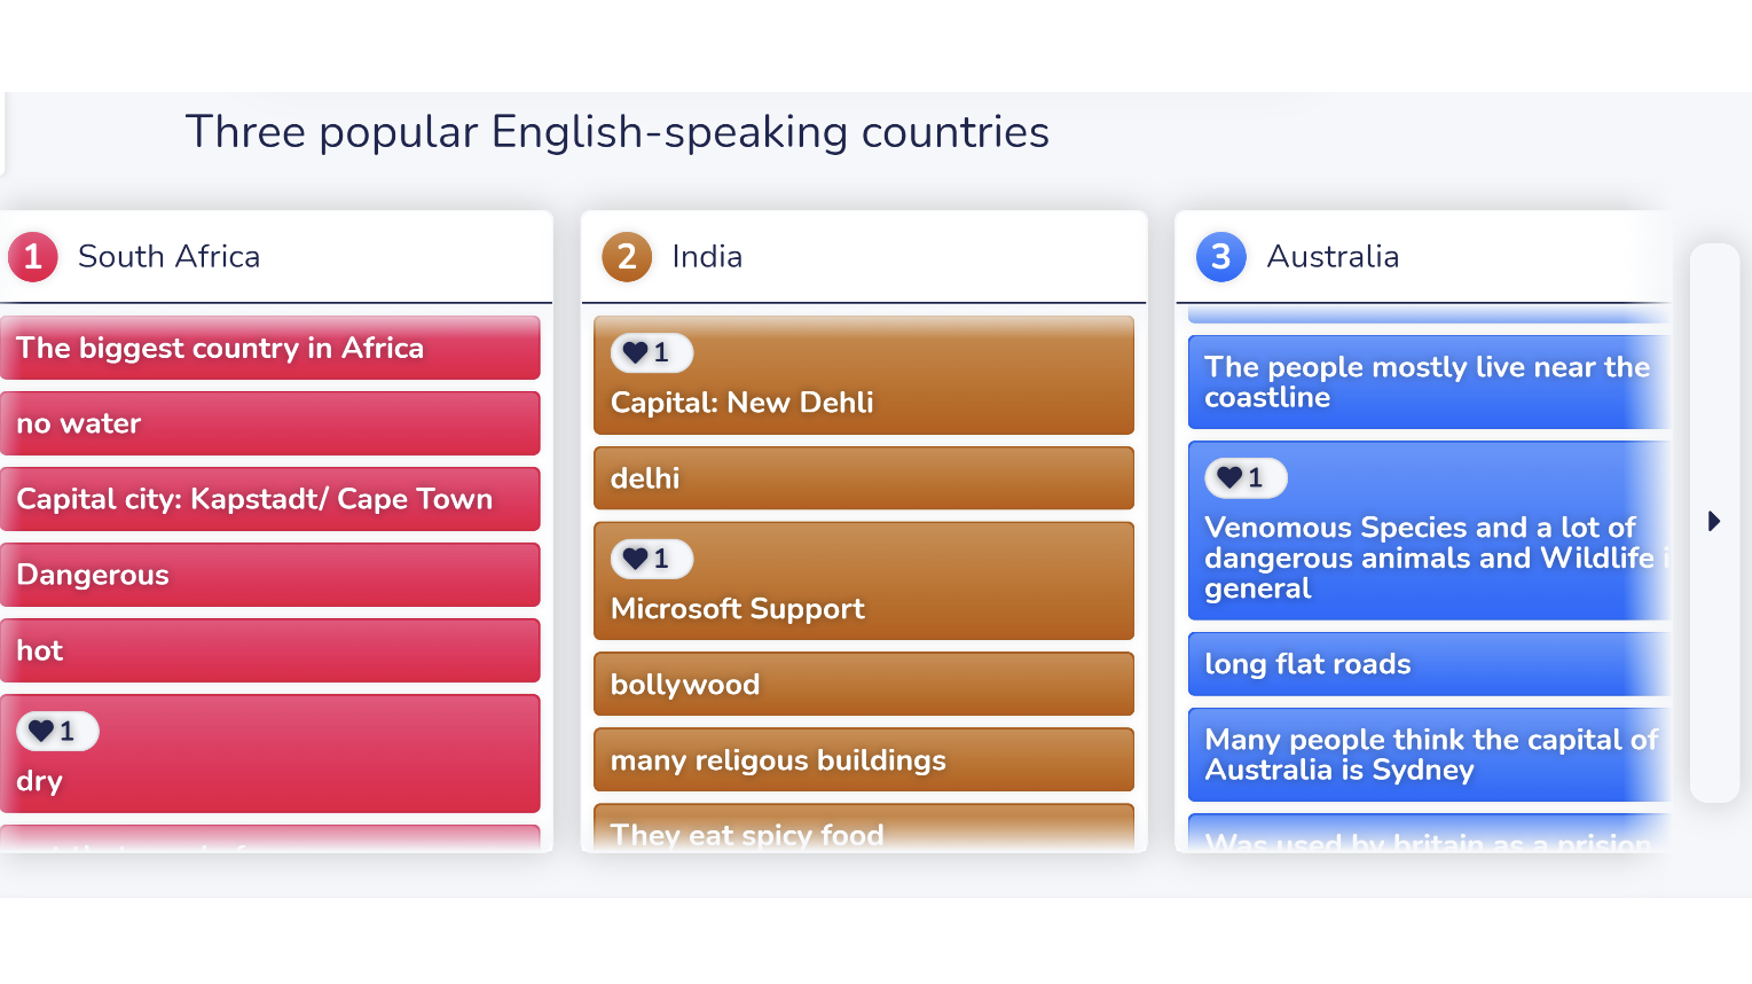This screenshot has width=1752, height=984.
Task: Open the 'bollywood' card
Action: click(x=863, y=685)
